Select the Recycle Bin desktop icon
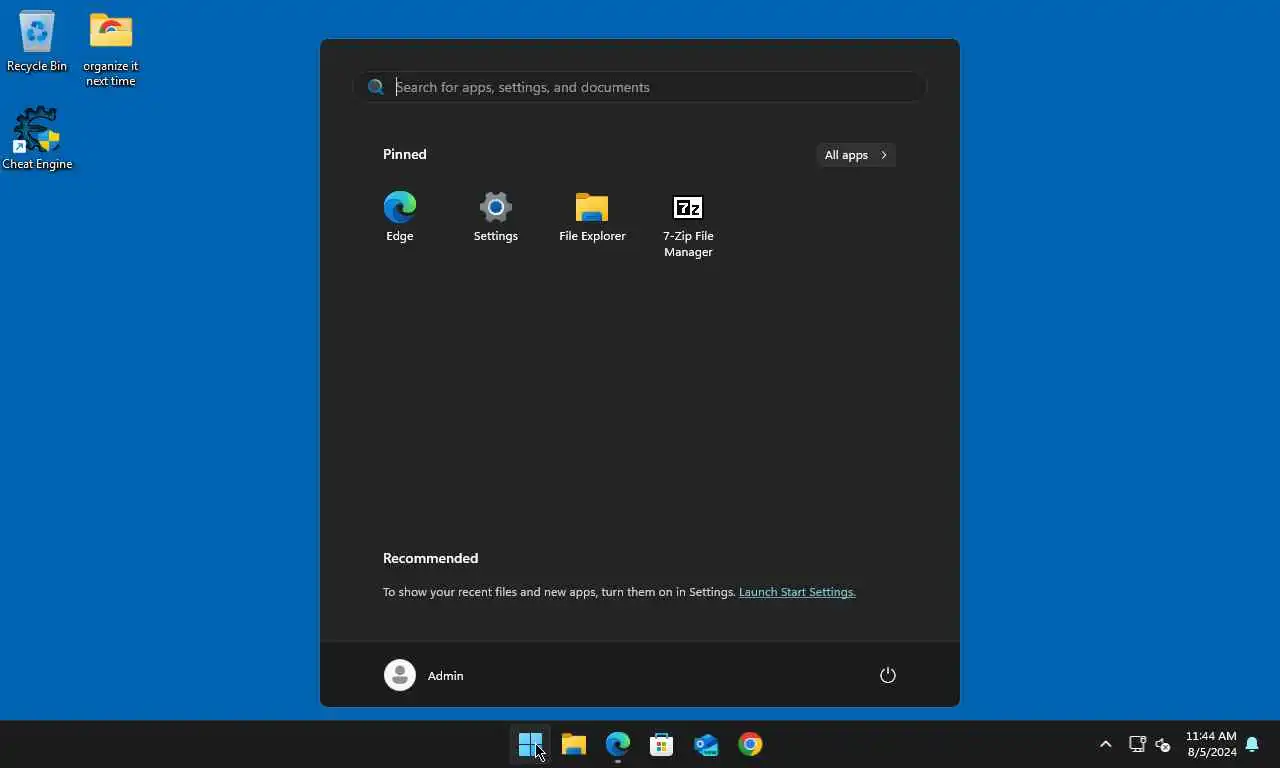Image resolution: width=1280 pixels, height=768 pixels. point(37,41)
